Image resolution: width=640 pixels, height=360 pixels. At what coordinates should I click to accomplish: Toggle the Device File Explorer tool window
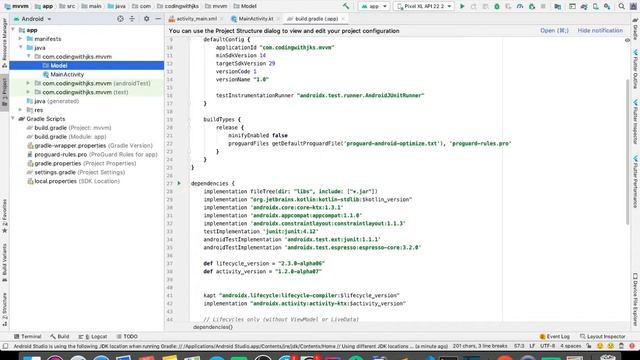[636, 300]
